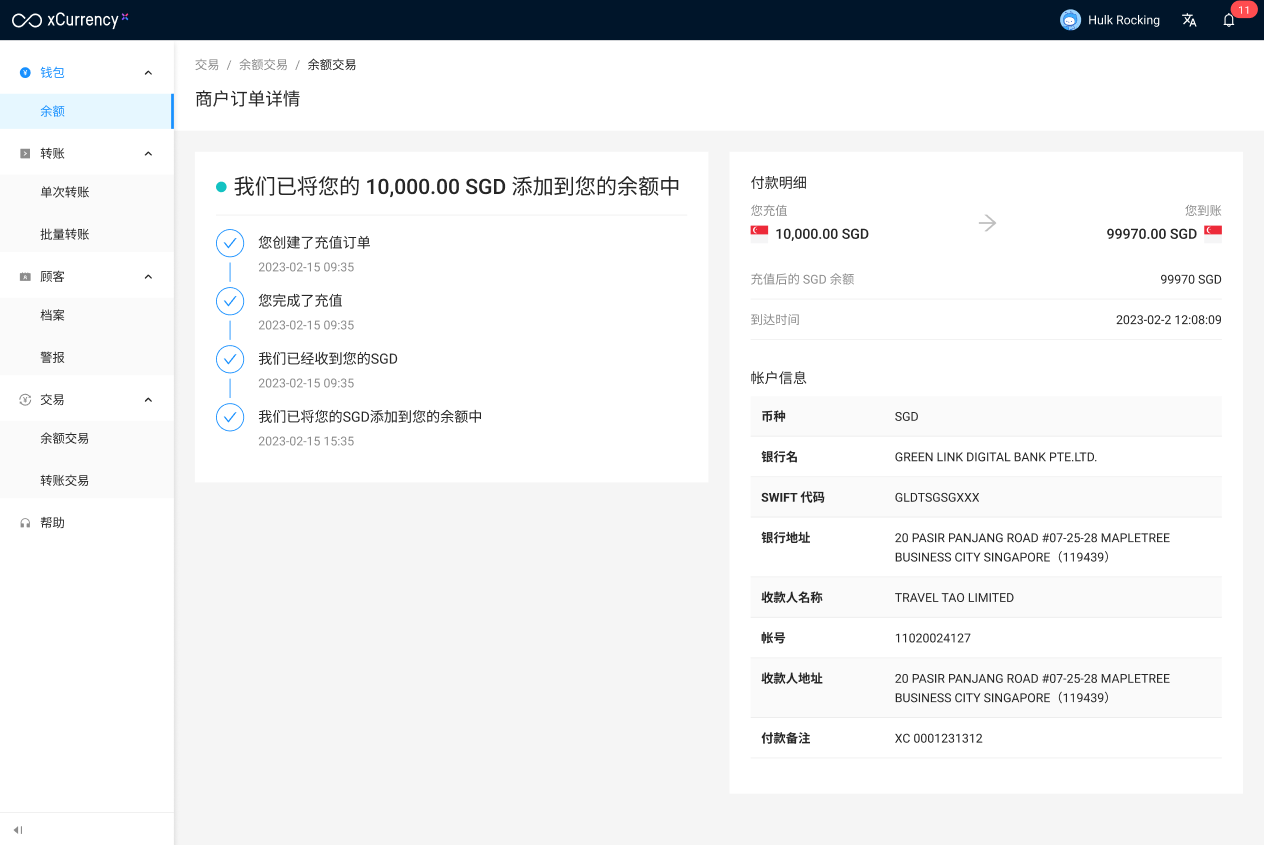Click check icon for 您创建了充值订单
This screenshot has height=845, width=1264.
click(x=230, y=243)
